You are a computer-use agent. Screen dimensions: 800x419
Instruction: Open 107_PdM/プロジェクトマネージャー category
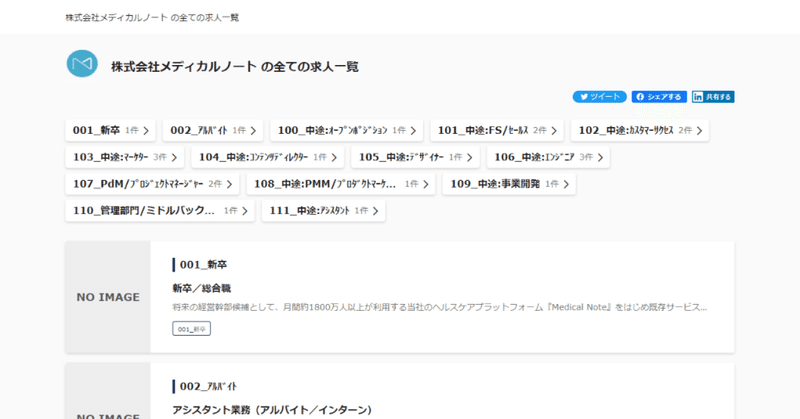point(152,184)
